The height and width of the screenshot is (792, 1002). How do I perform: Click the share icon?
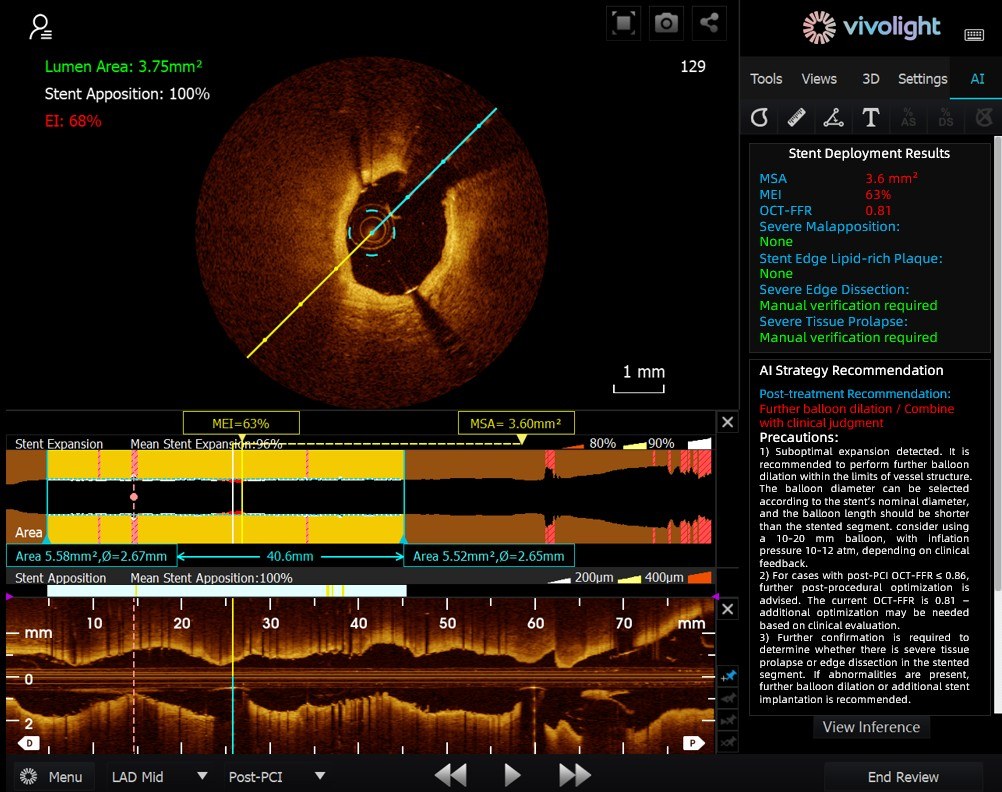pos(709,24)
